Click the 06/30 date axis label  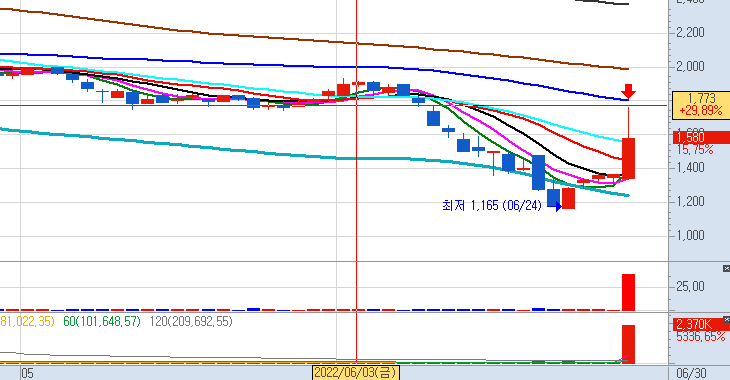(x=691, y=373)
